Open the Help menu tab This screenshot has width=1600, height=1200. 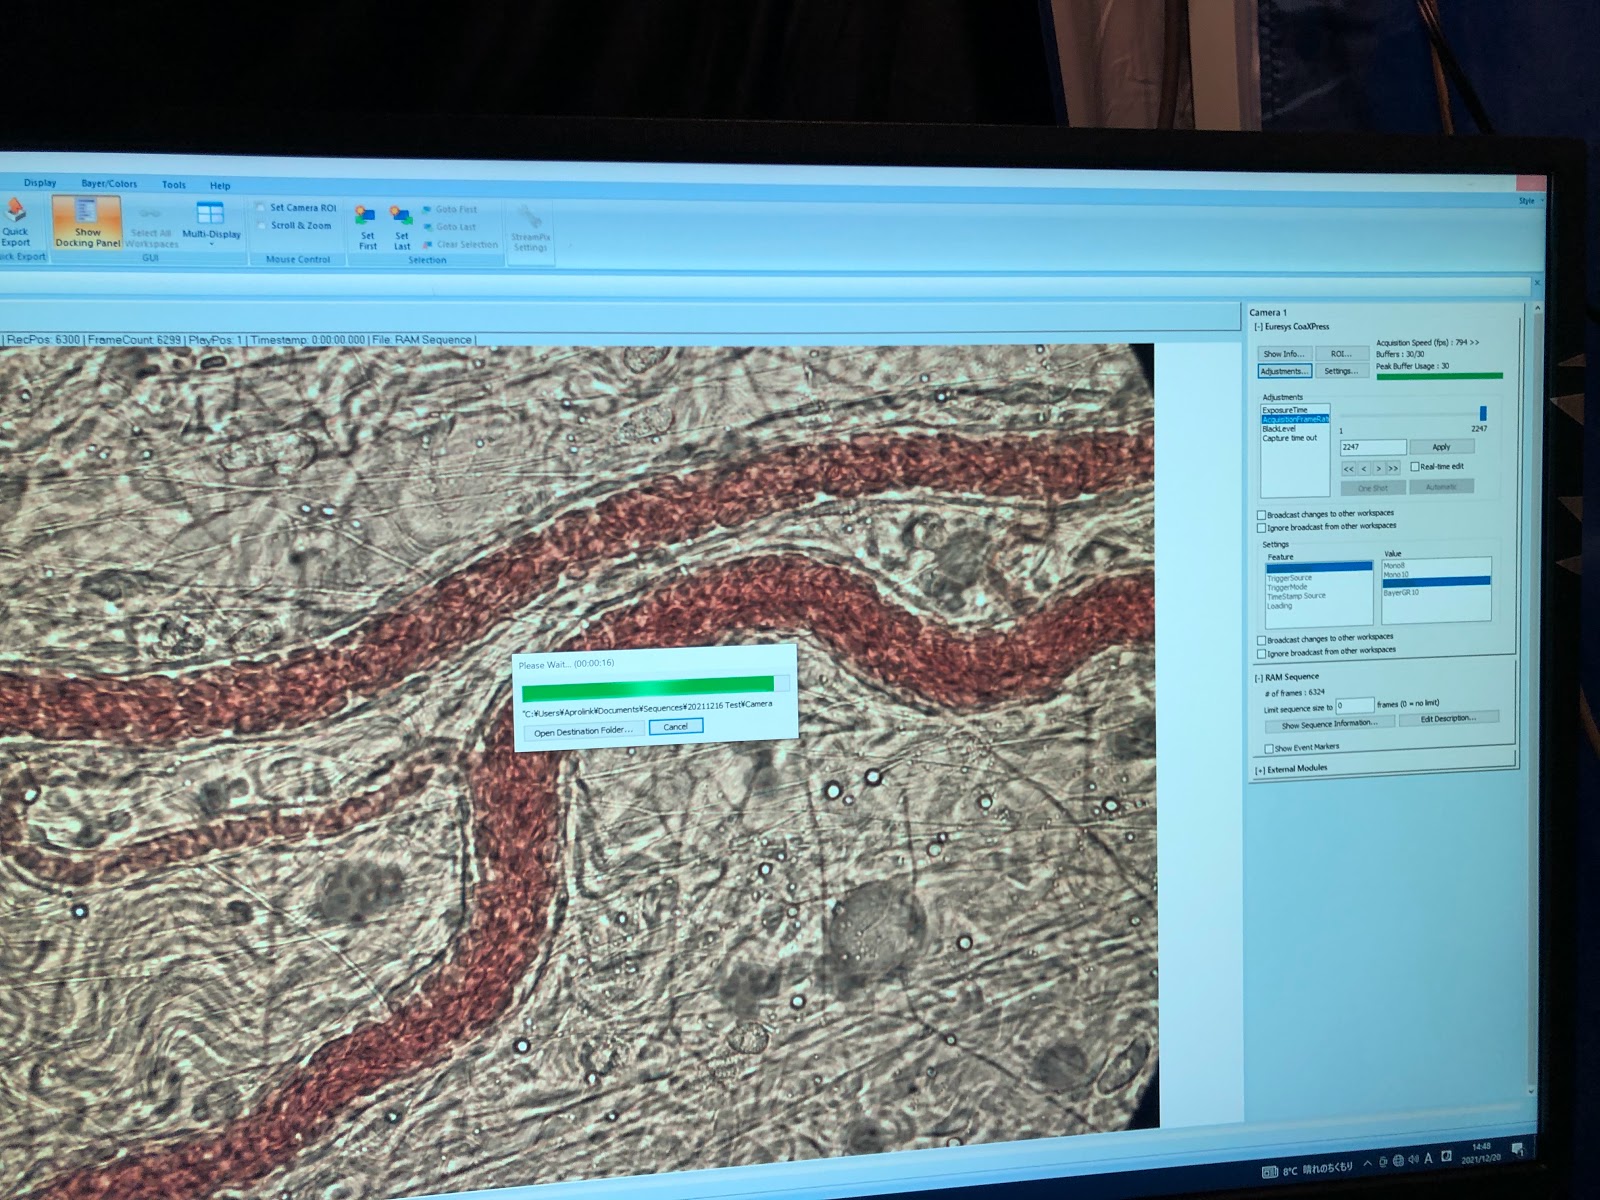[220, 186]
